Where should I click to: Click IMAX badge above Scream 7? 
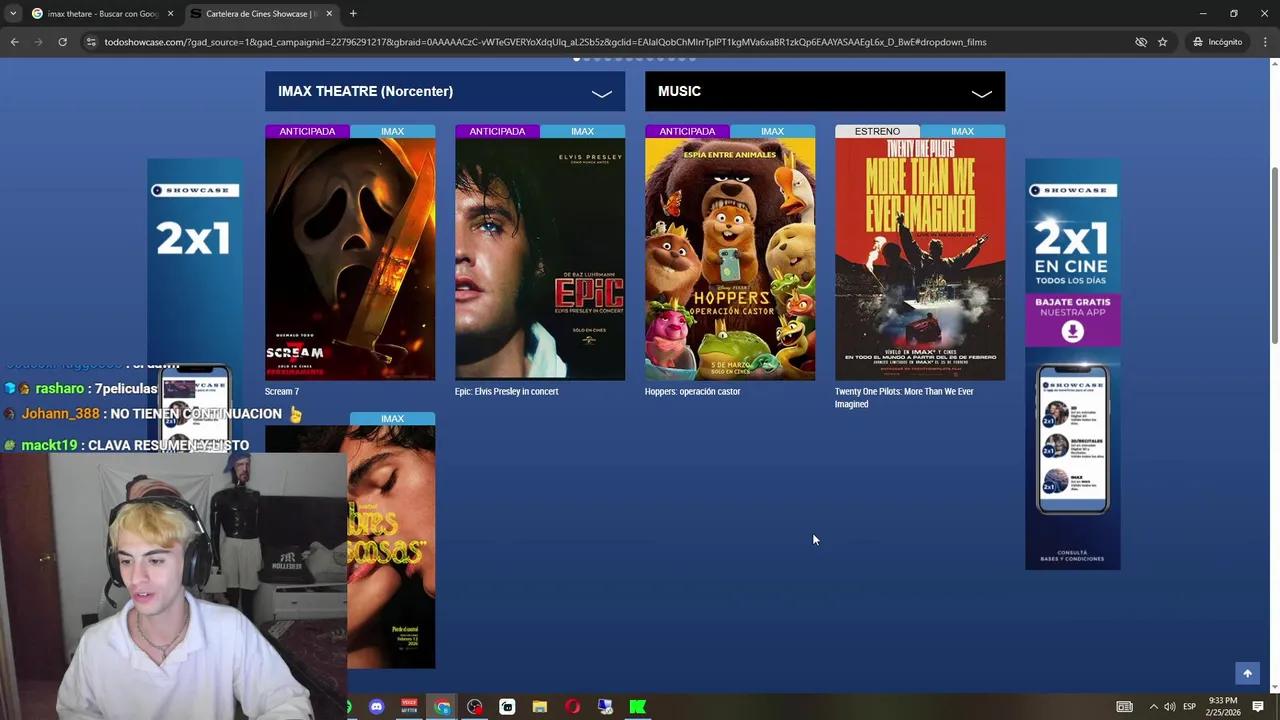(x=392, y=131)
